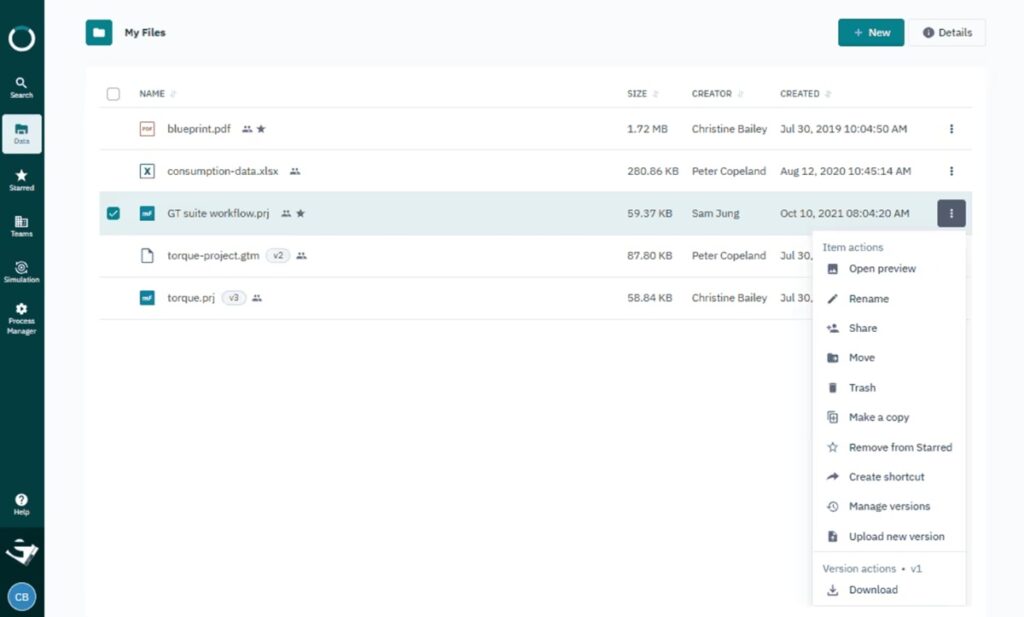Click shared-people icon beside torque-project.gtm
This screenshot has height=617, width=1024.
pyautogui.click(x=301, y=255)
